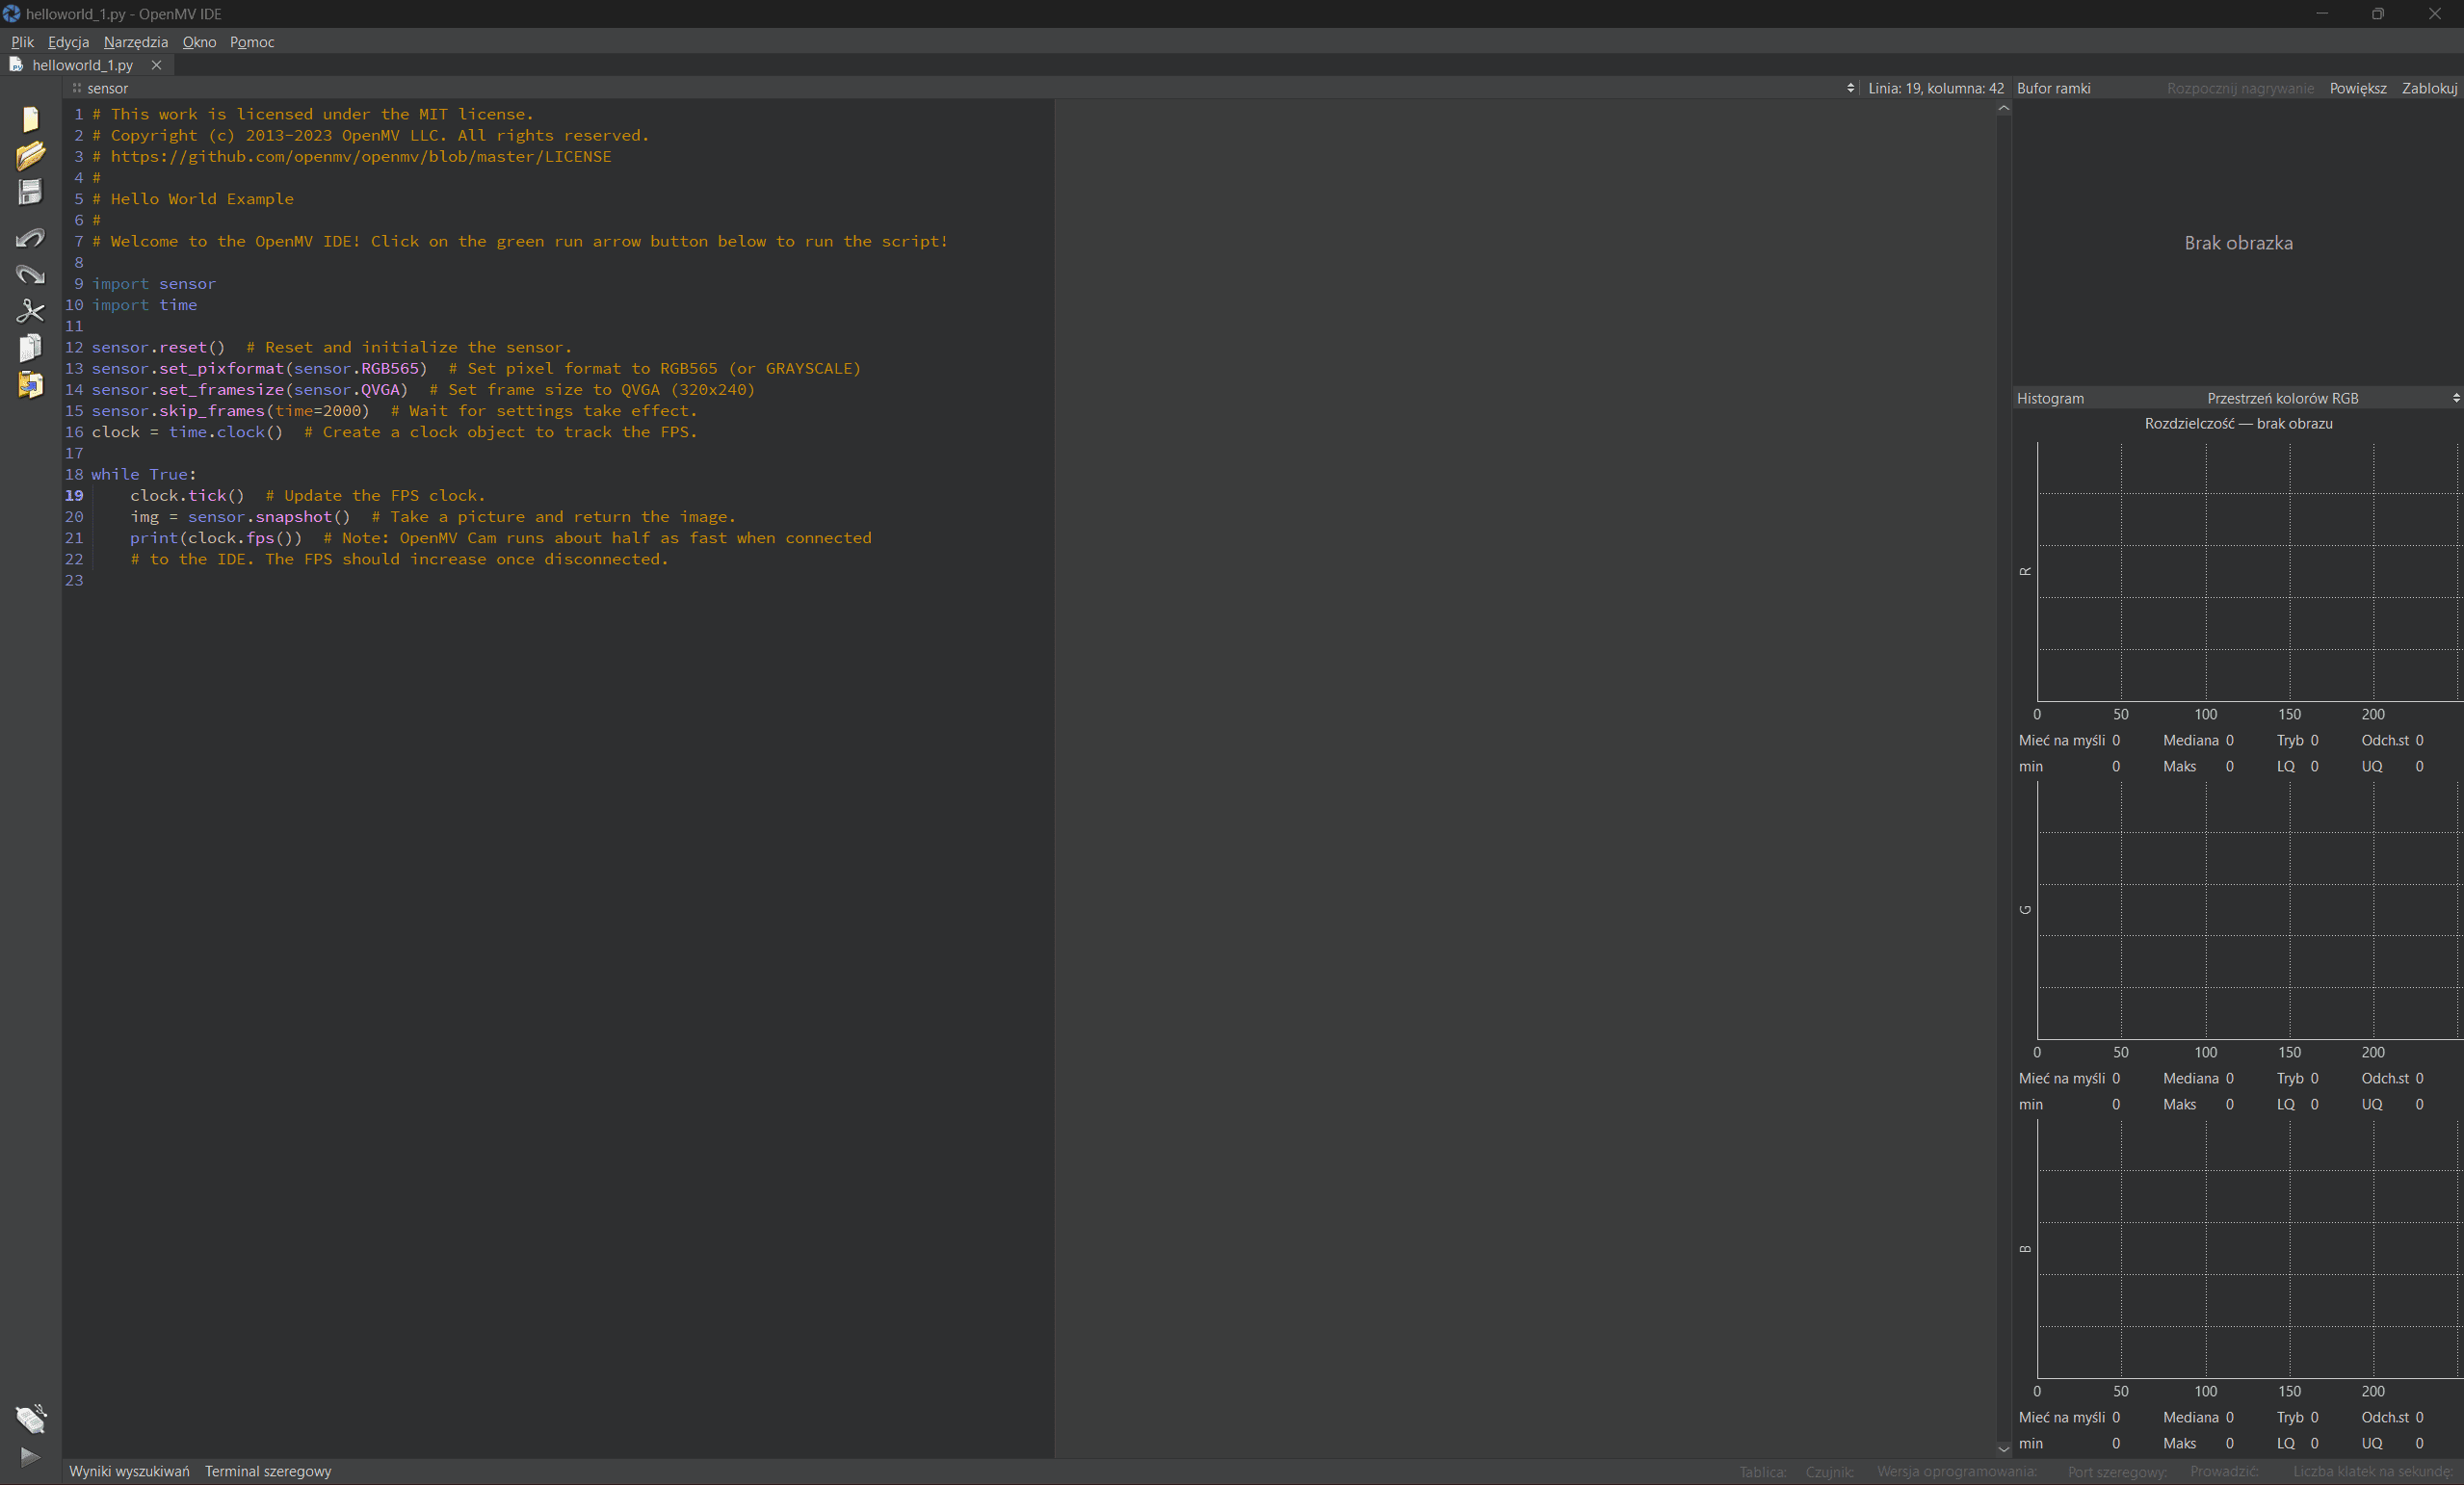Viewport: 2464px width, 1485px height.
Task: Minimize the OpenMV IDE window
Action: pyautogui.click(x=2322, y=13)
